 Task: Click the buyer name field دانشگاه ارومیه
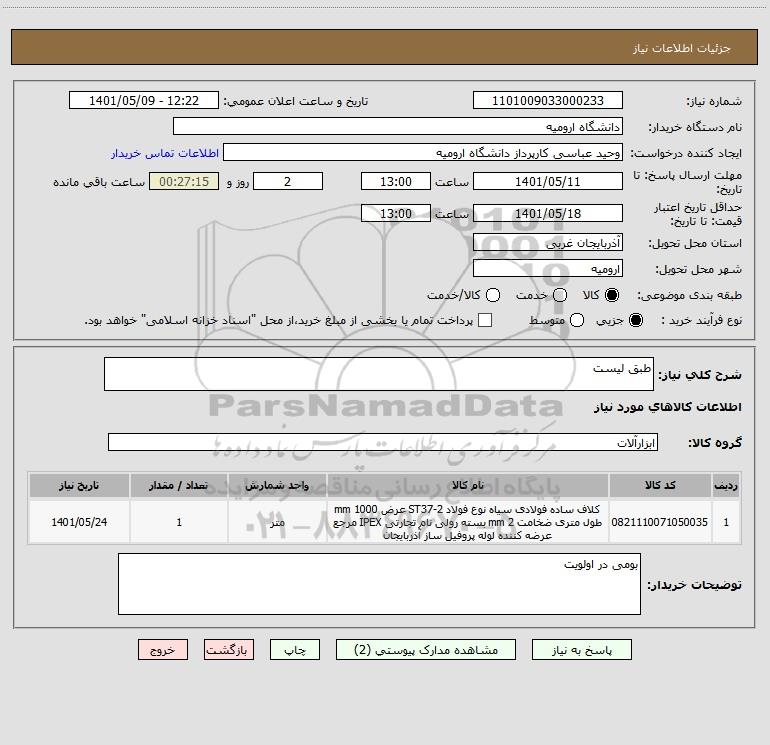[x=398, y=126]
